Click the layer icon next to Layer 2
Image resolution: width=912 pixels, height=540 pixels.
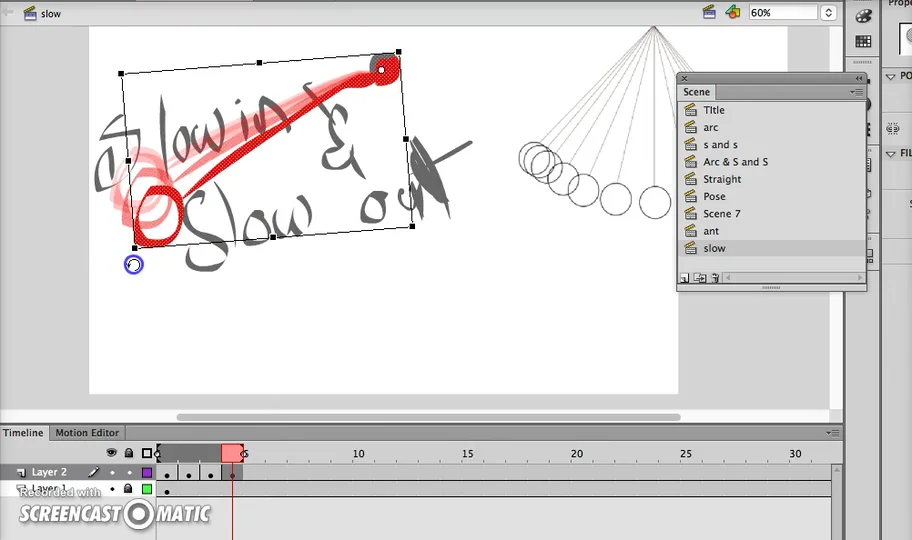click(x=21, y=472)
